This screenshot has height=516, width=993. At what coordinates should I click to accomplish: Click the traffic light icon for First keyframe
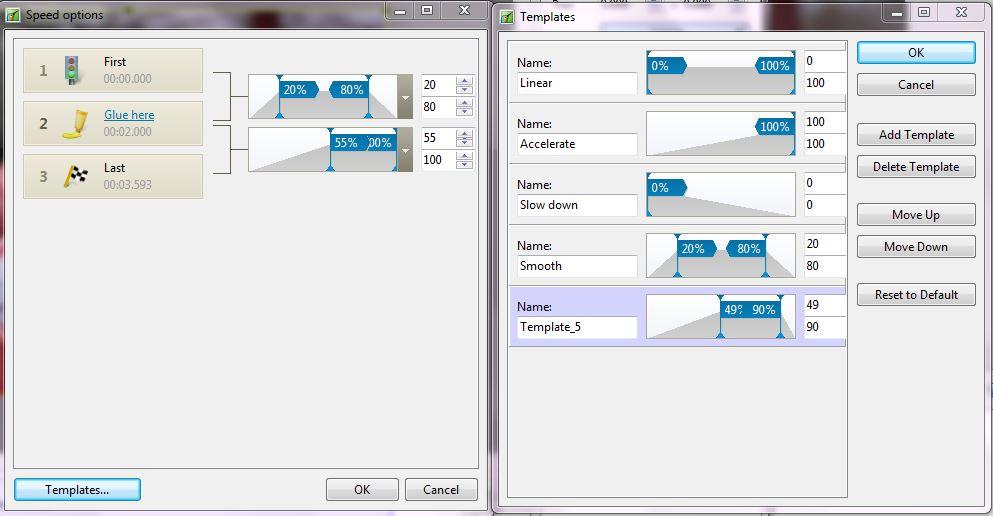coord(73,70)
